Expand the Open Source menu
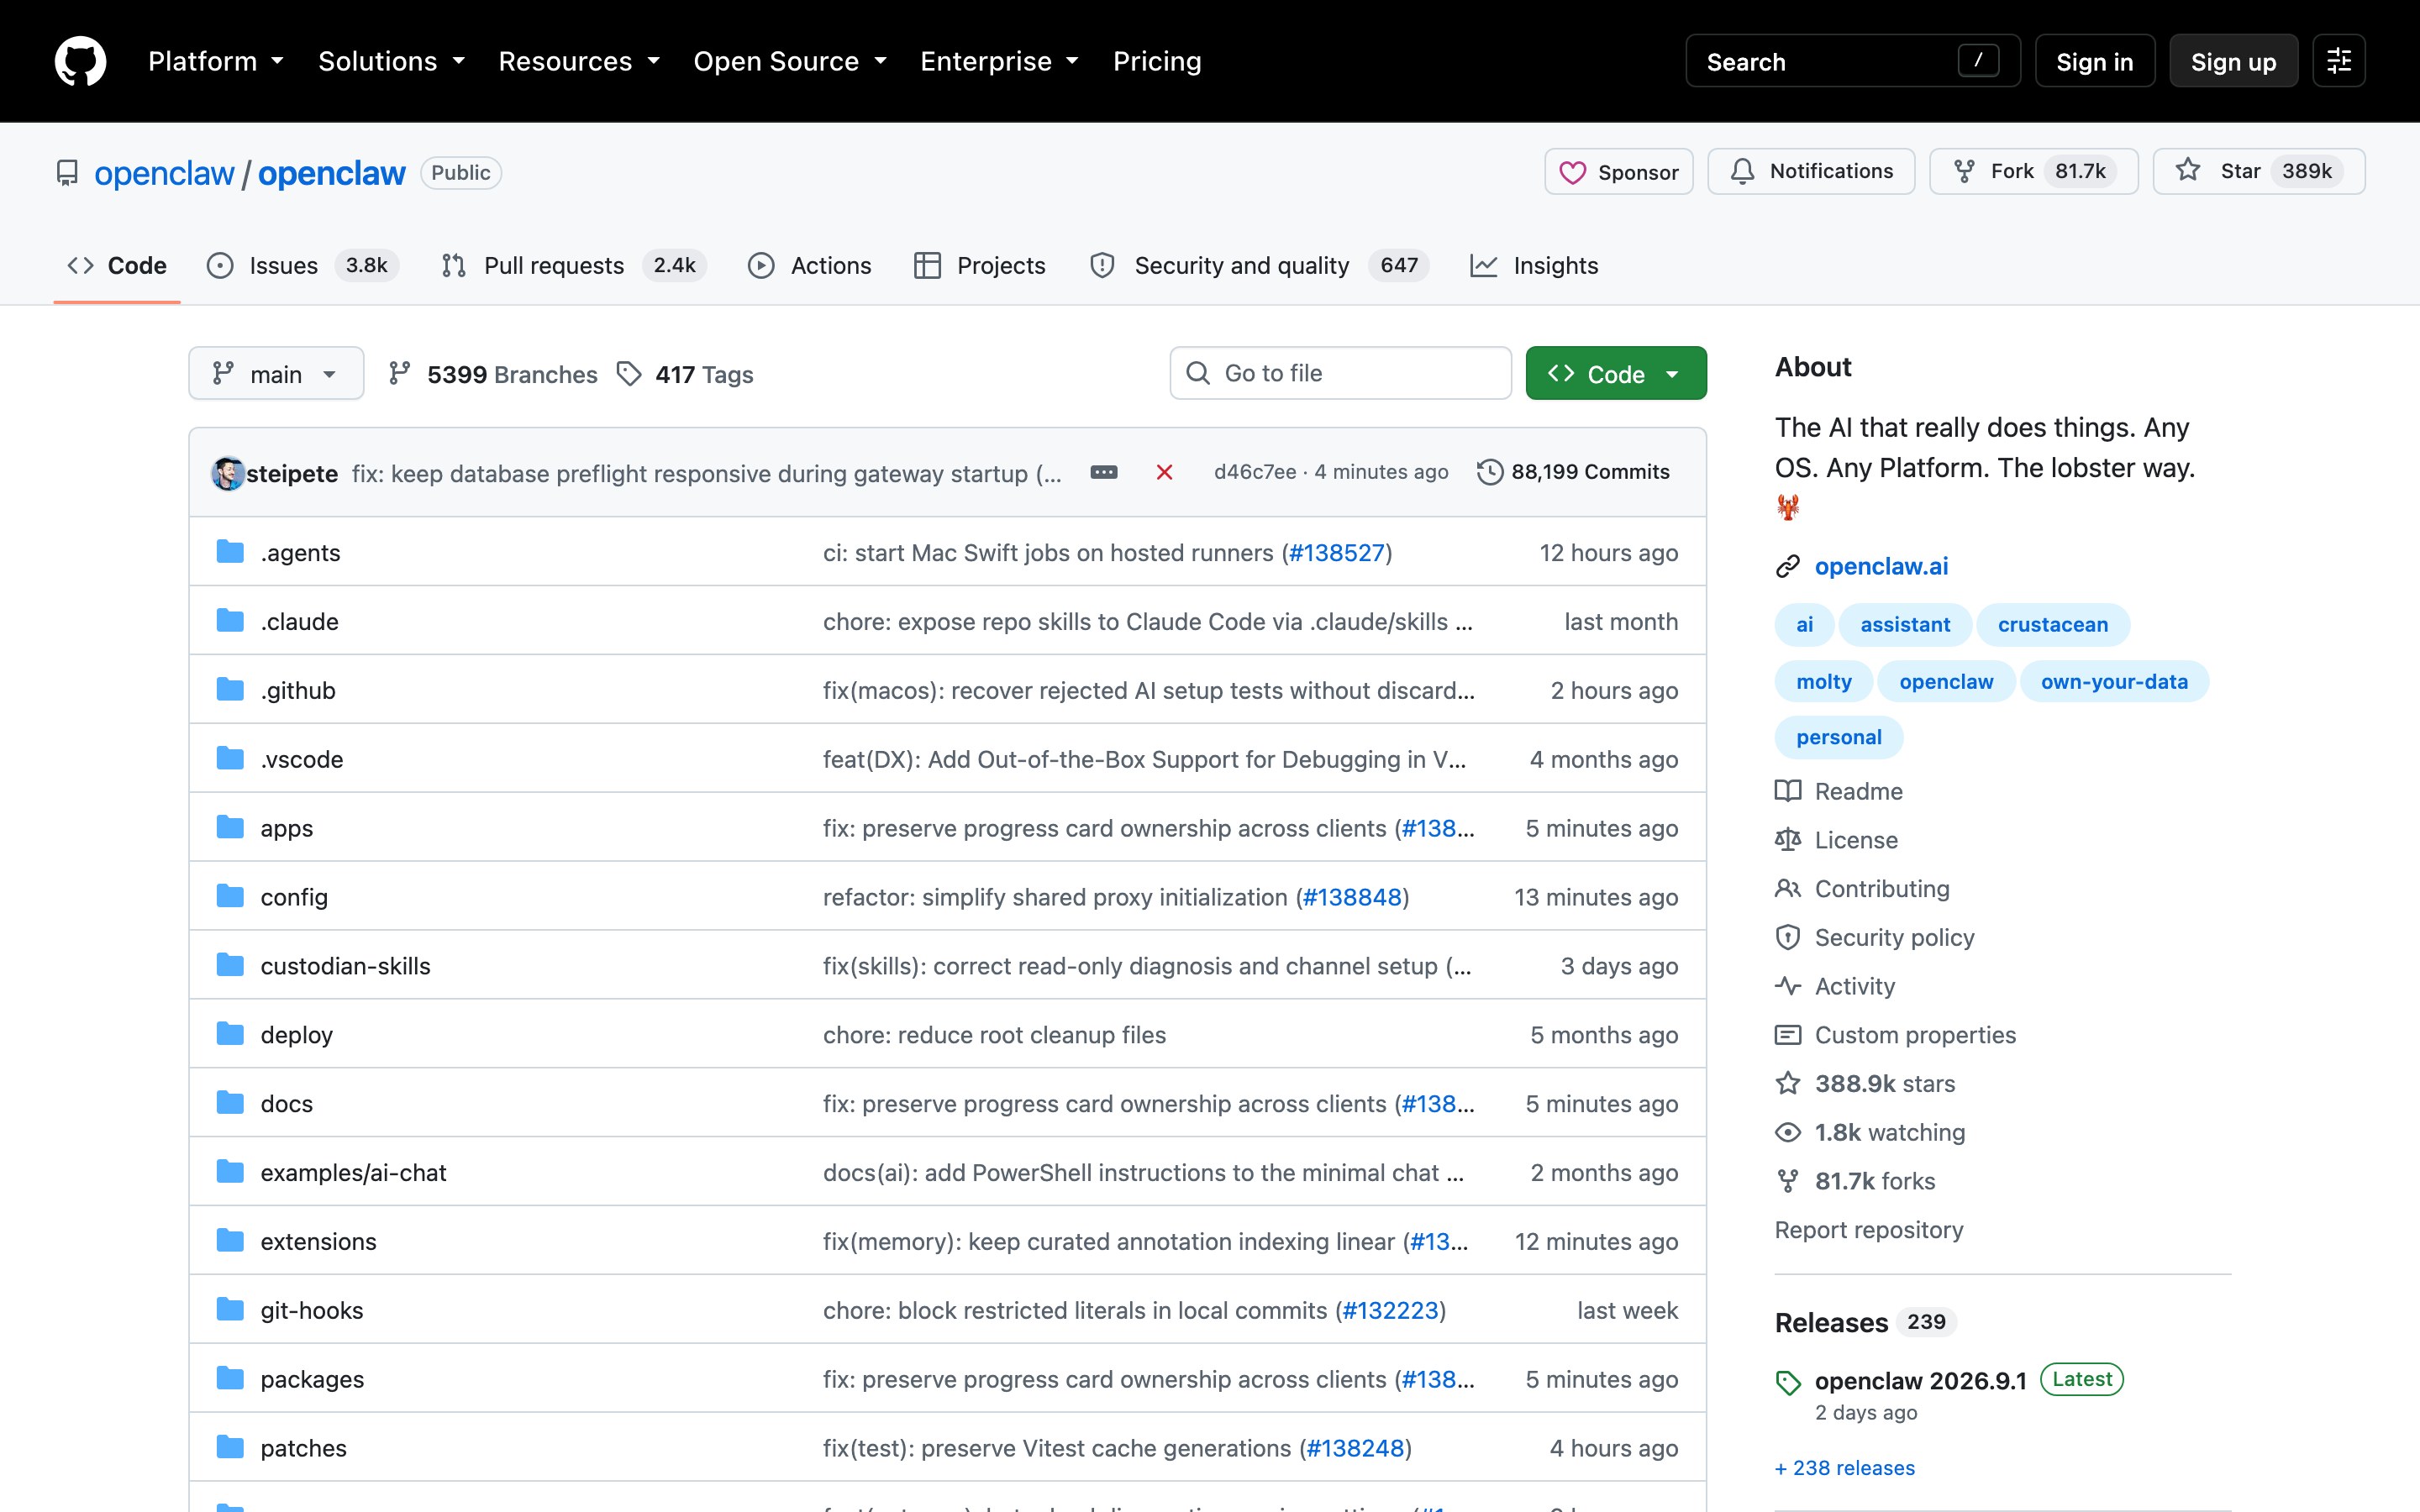This screenshot has width=2420, height=1512. (790, 61)
